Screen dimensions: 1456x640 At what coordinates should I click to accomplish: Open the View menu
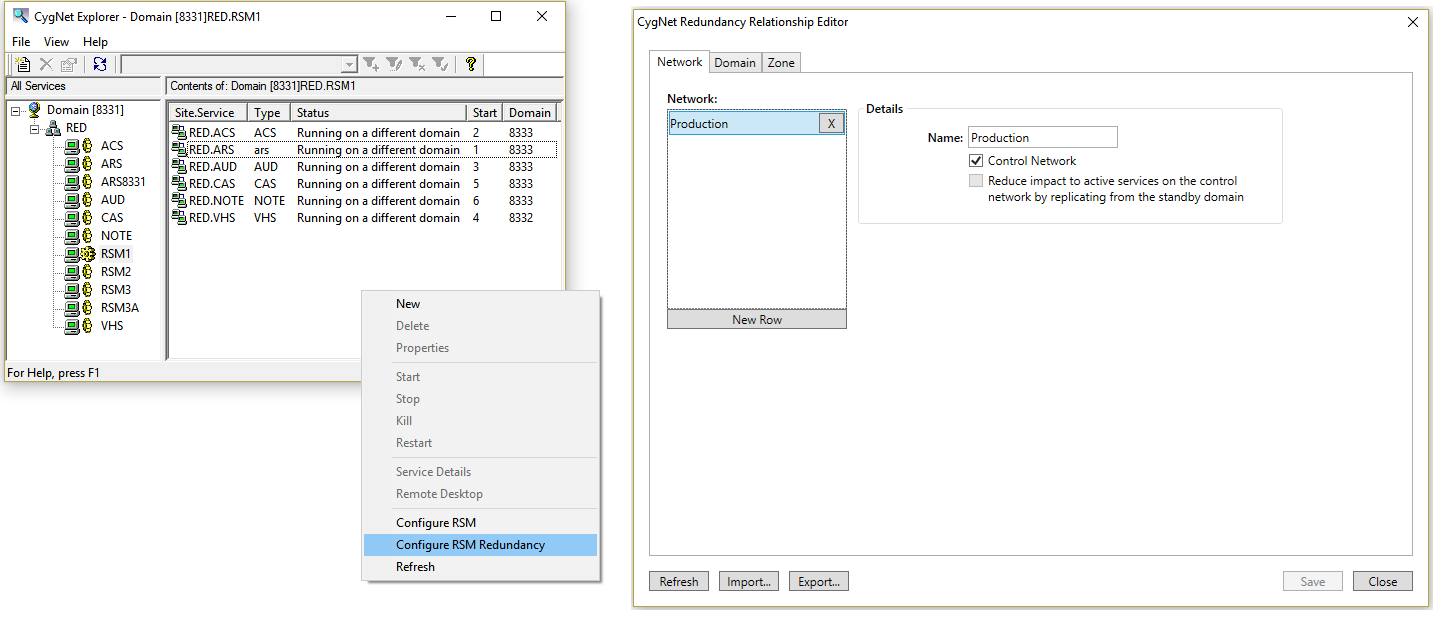pos(56,42)
